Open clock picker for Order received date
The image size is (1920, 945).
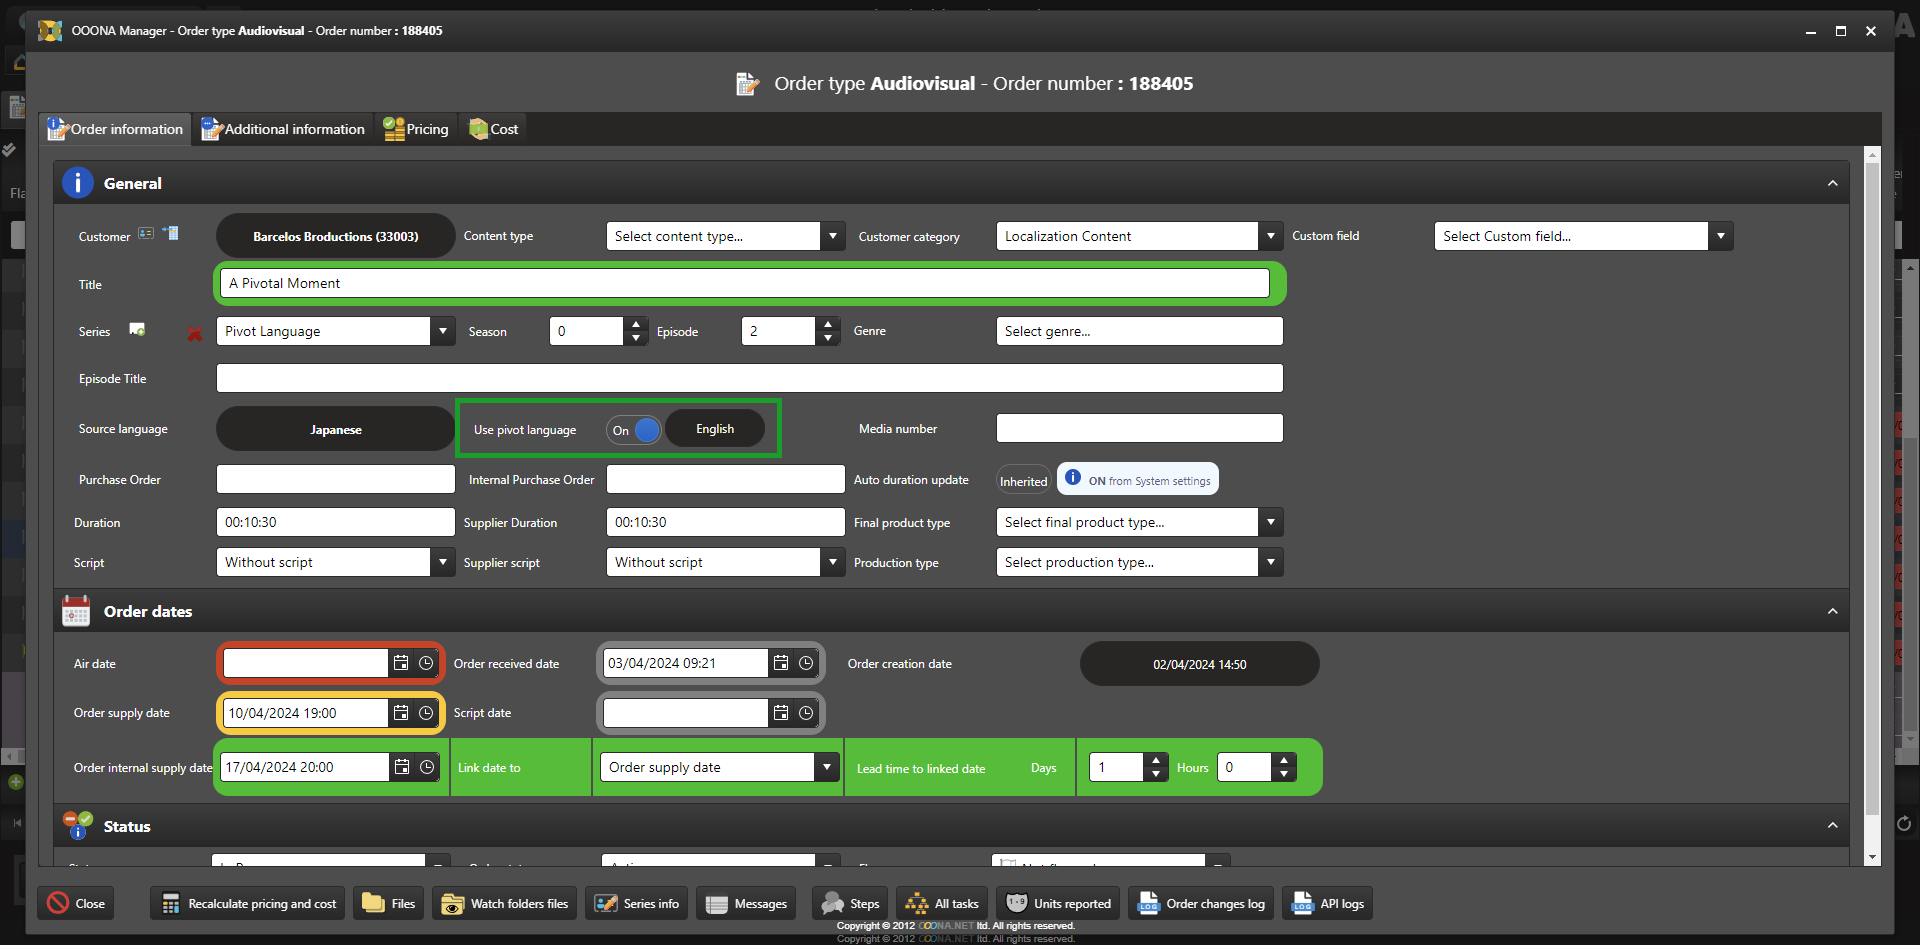click(806, 663)
